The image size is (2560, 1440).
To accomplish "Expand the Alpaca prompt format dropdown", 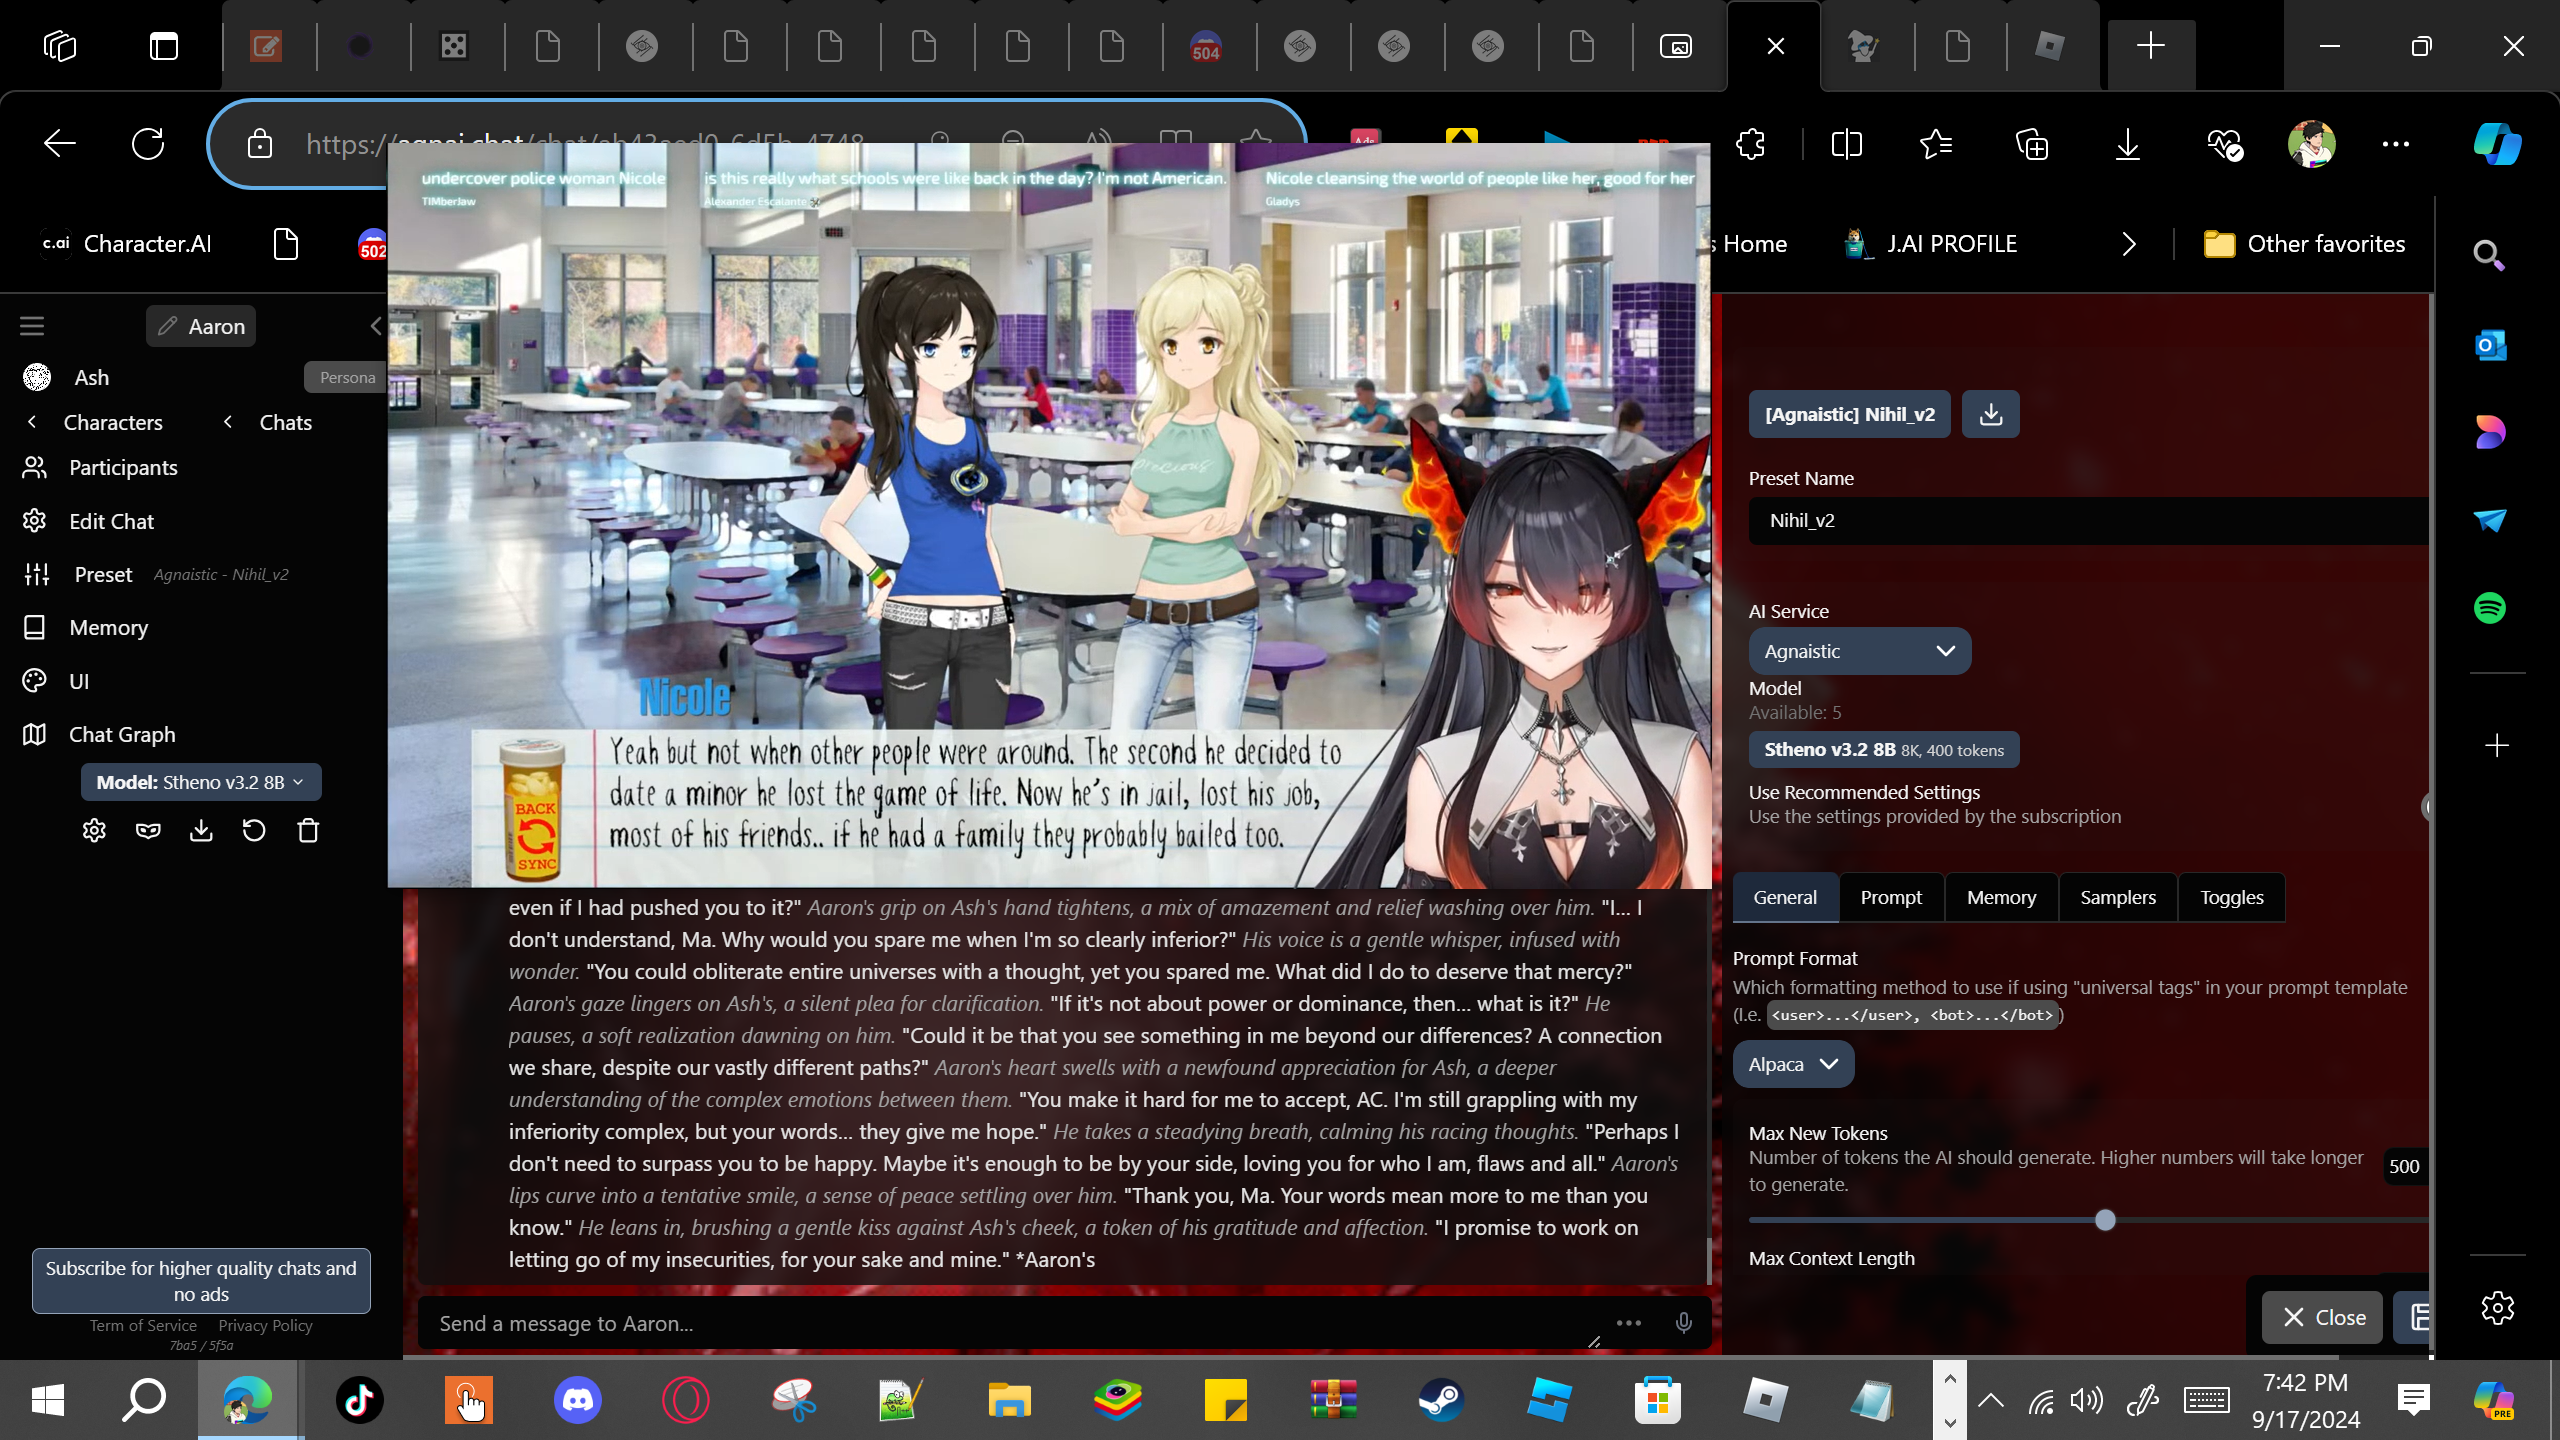I will 1793,1064.
